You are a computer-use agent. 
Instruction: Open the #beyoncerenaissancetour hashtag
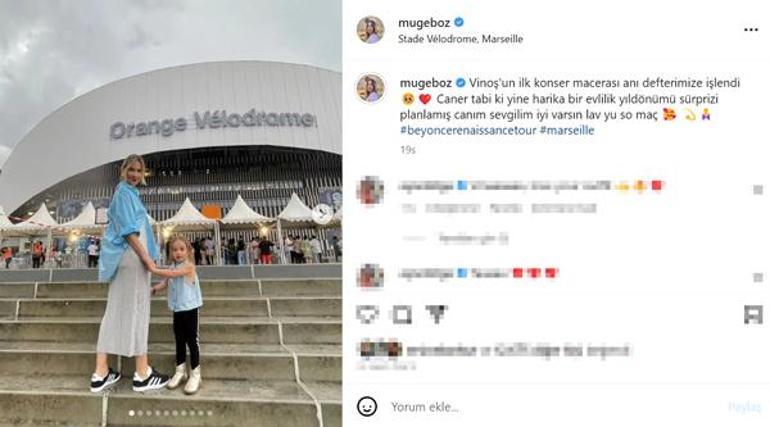click(467, 131)
